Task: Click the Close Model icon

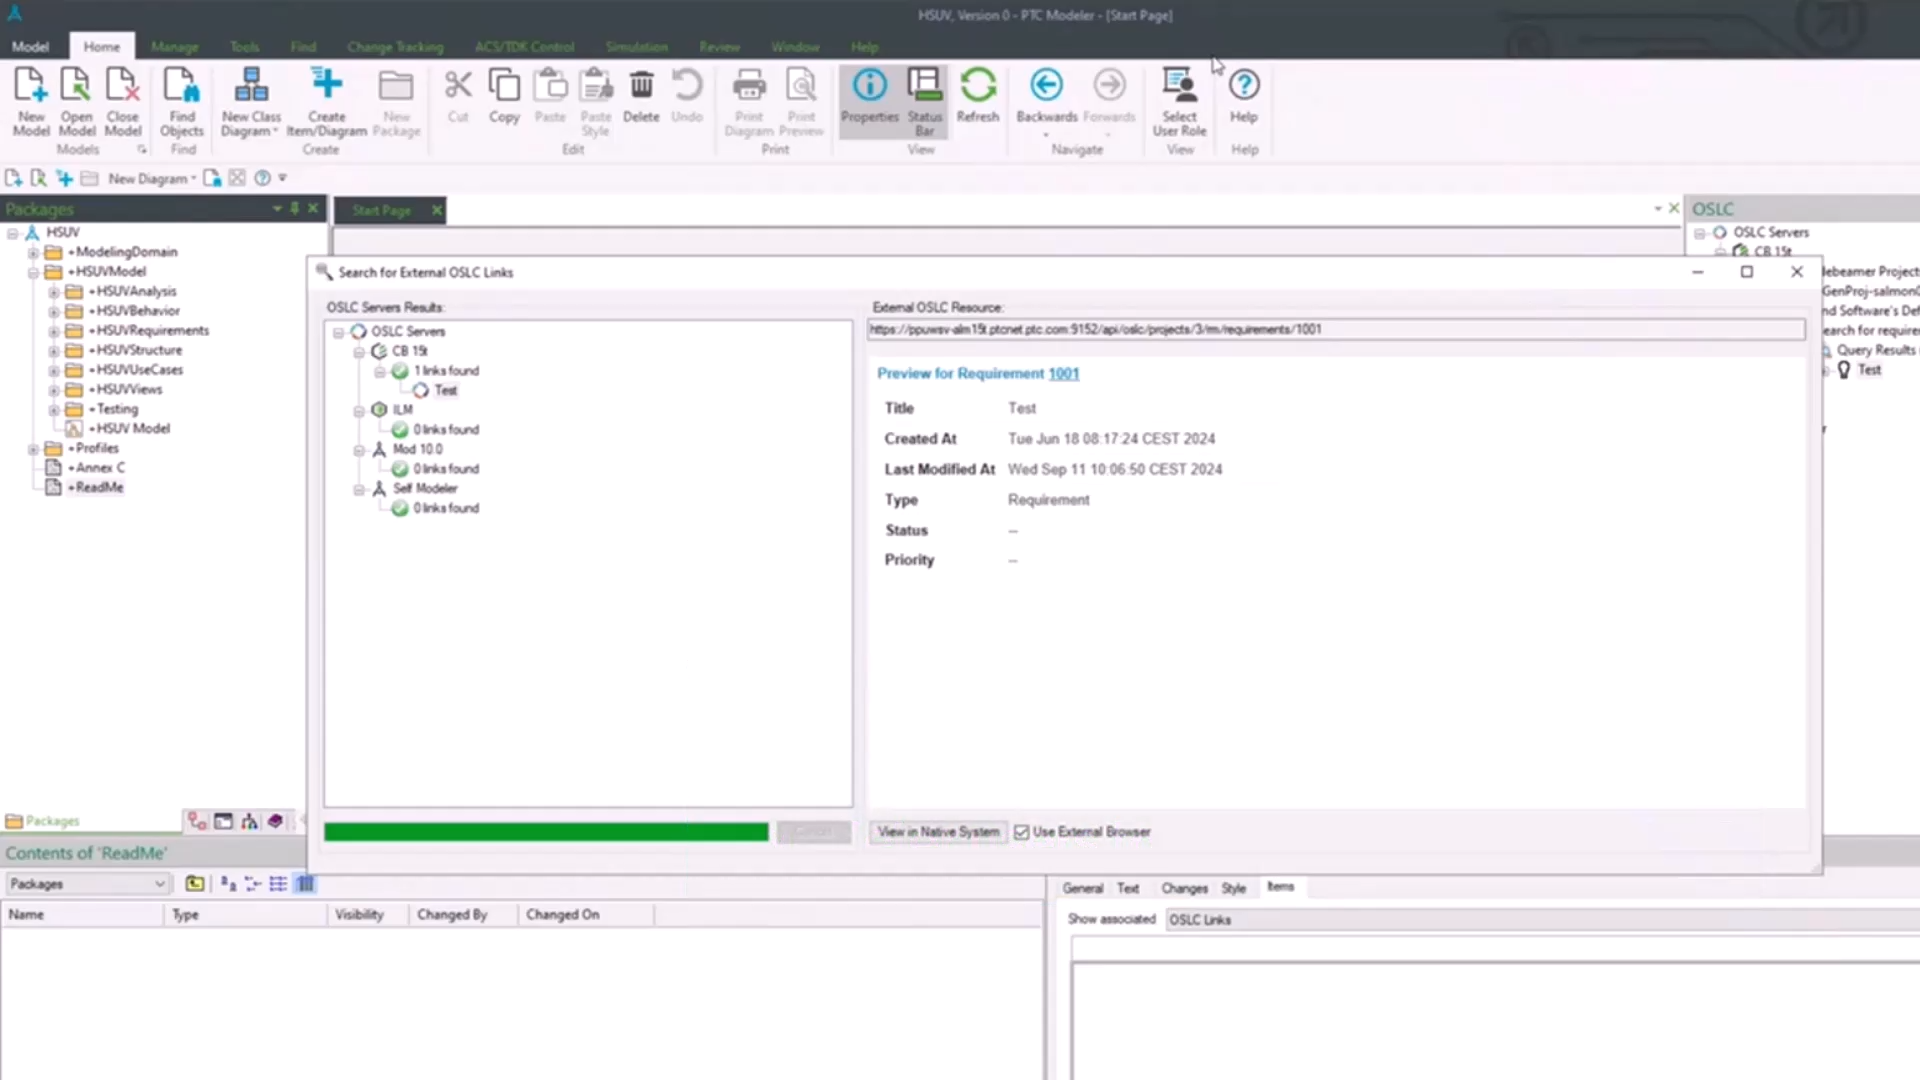Action: tap(122, 85)
